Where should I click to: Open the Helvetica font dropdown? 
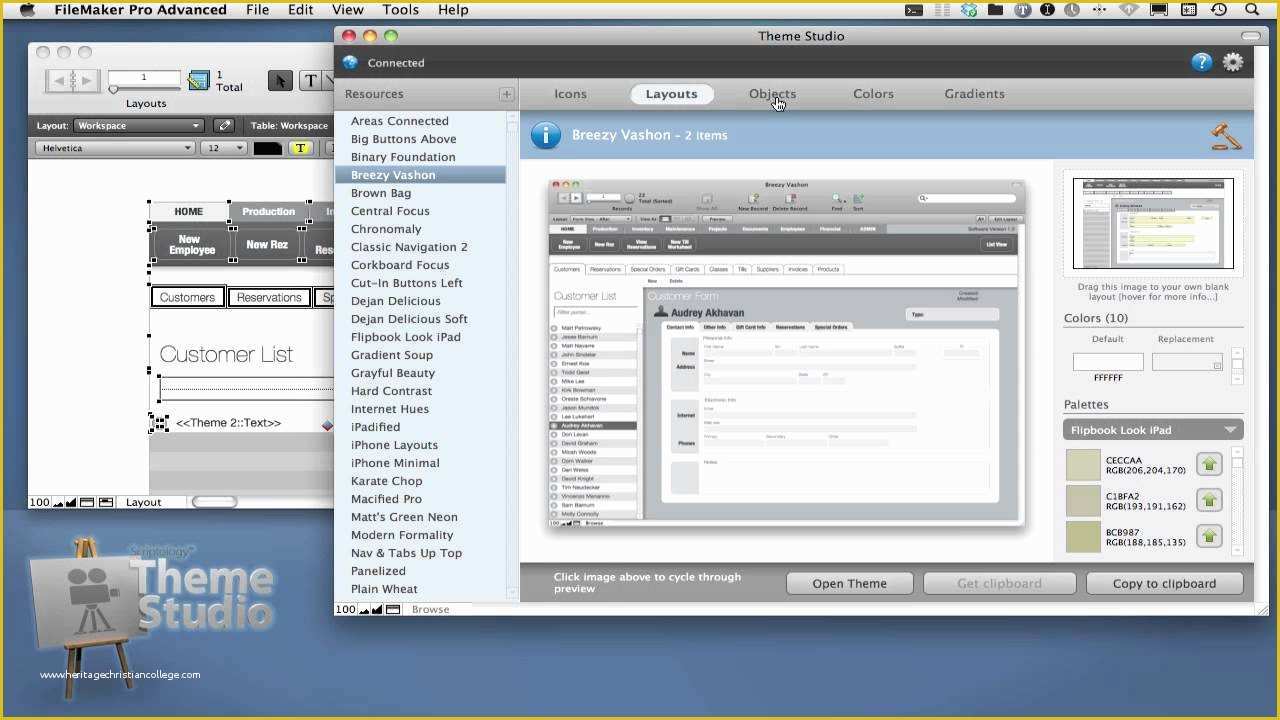[x=116, y=148]
